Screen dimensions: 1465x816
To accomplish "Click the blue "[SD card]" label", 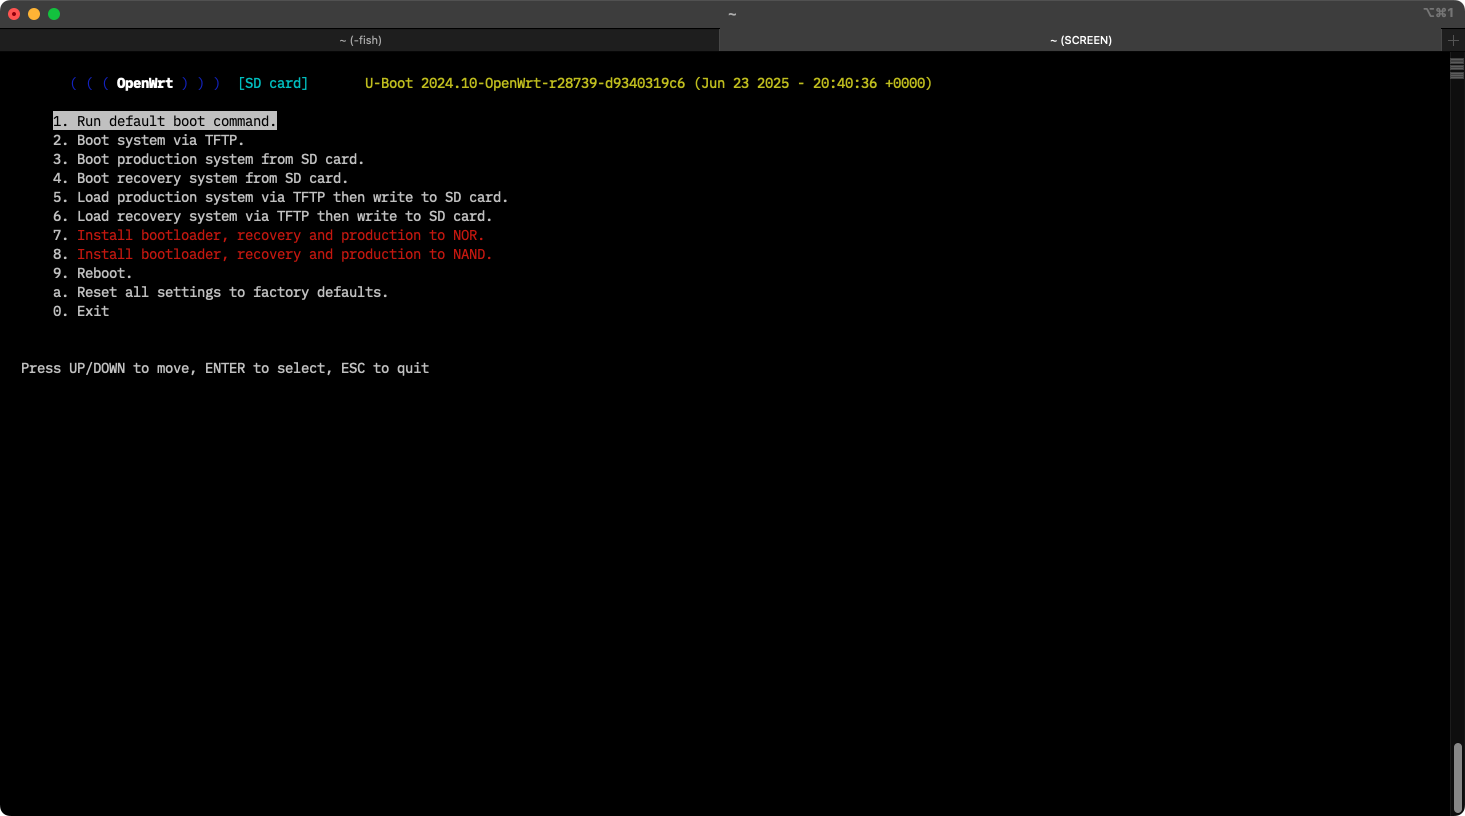I will pyautogui.click(x=273, y=83).
